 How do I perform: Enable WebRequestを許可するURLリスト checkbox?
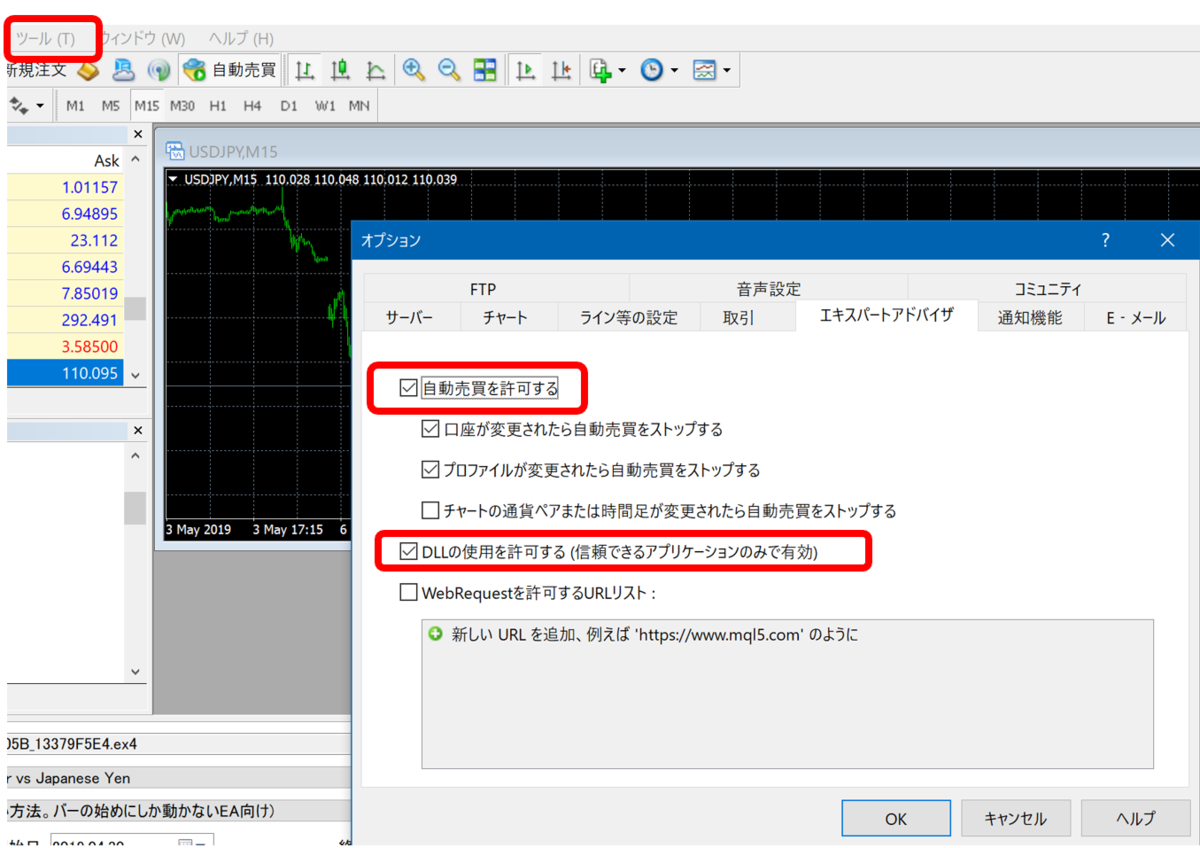[407, 593]
